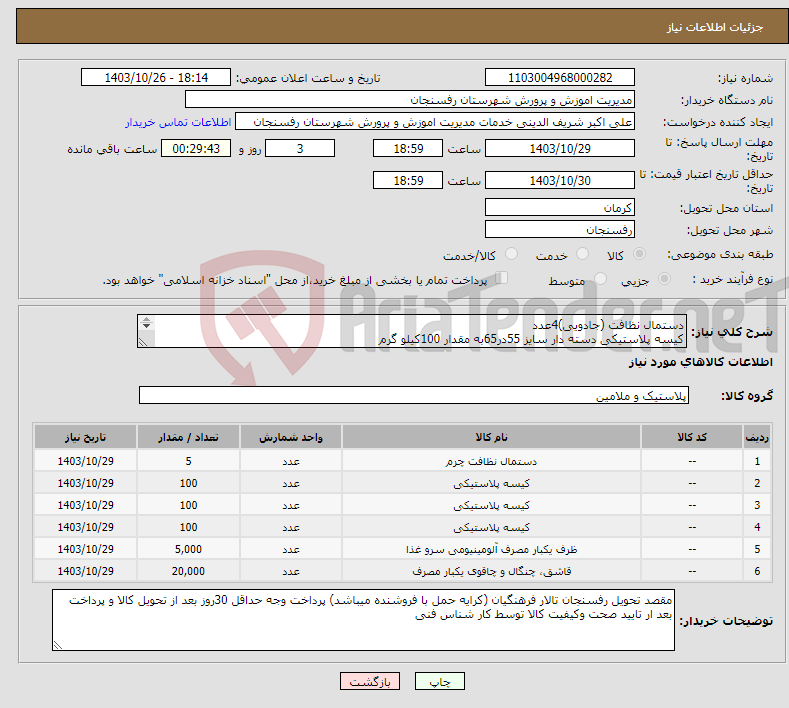This screenshot has width=789, height=708.
Task: Click the quantity 5 cell in row 1
Action: tap(188, 461)
